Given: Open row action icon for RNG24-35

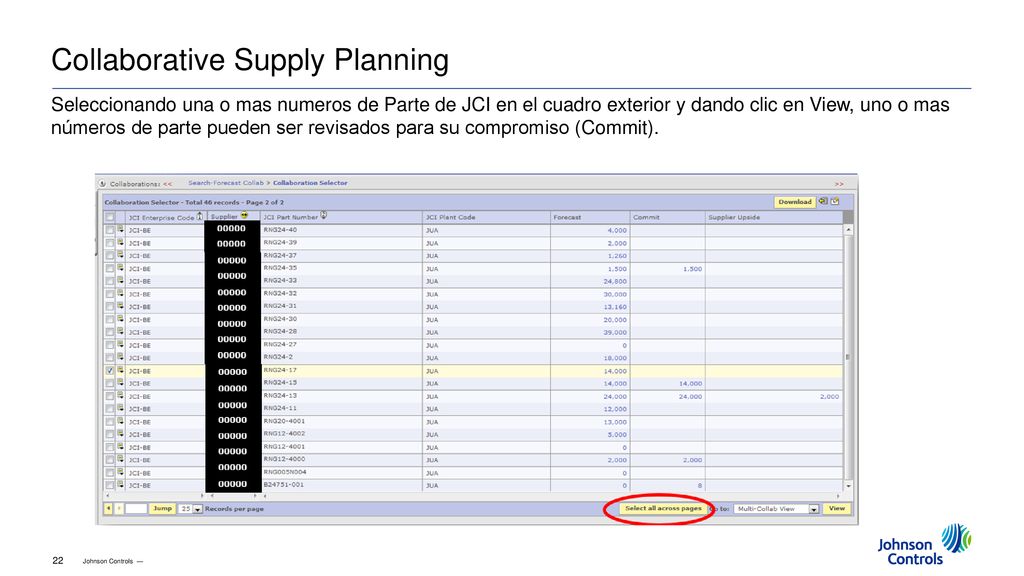Looking at the screenshot, I should [x=121, y=268].
